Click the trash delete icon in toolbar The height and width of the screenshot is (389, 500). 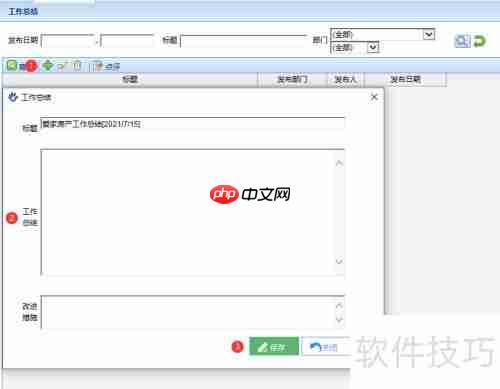coord(77,65)
